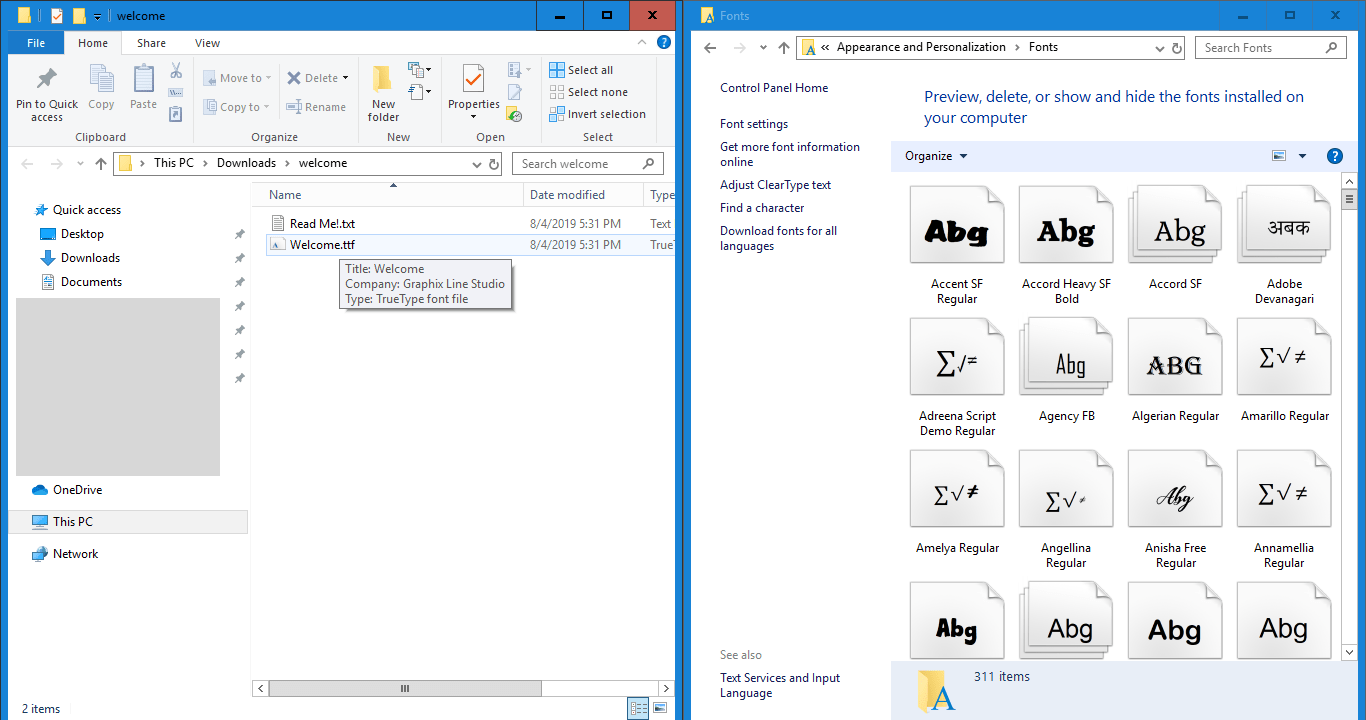The width and height of the screenshot is (1366, 720).
Task: Open the Organize dropdown in Fonts
Action: click(x=936, y=156)
